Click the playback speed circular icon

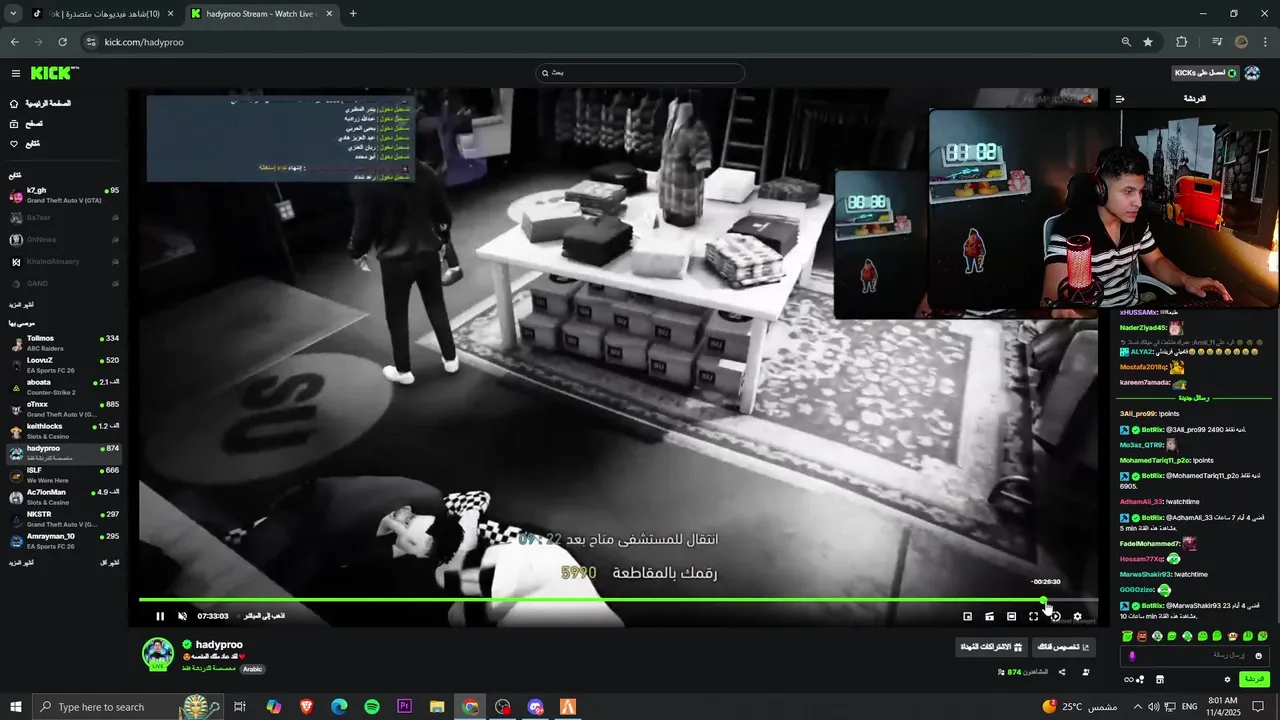point(1055,616)
